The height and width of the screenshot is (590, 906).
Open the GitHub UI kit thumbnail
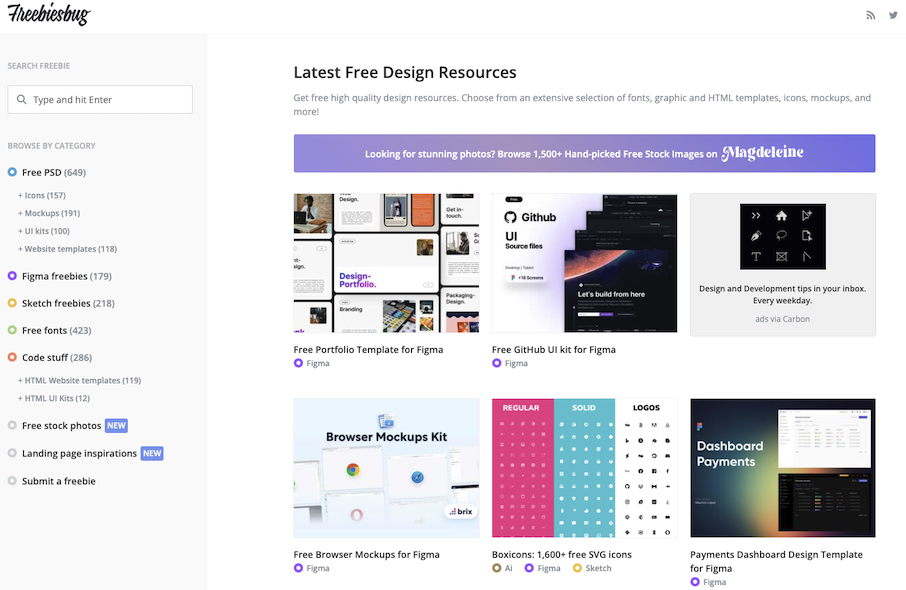[x=584, y=263]
